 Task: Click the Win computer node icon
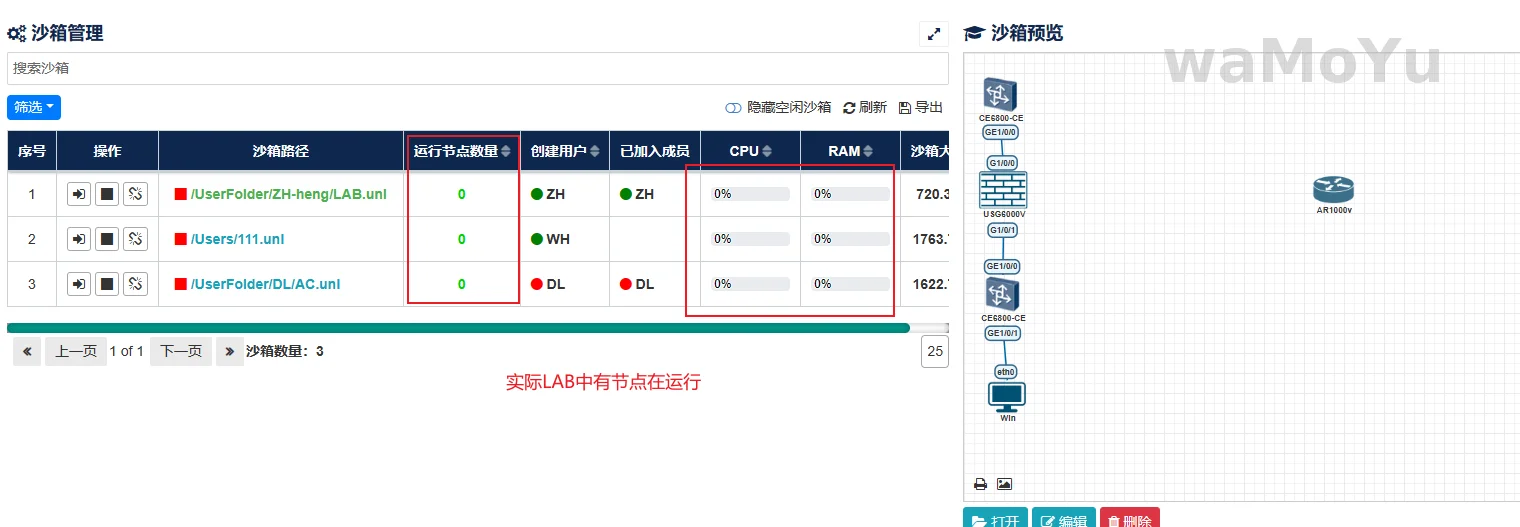tap(1007, 396)
